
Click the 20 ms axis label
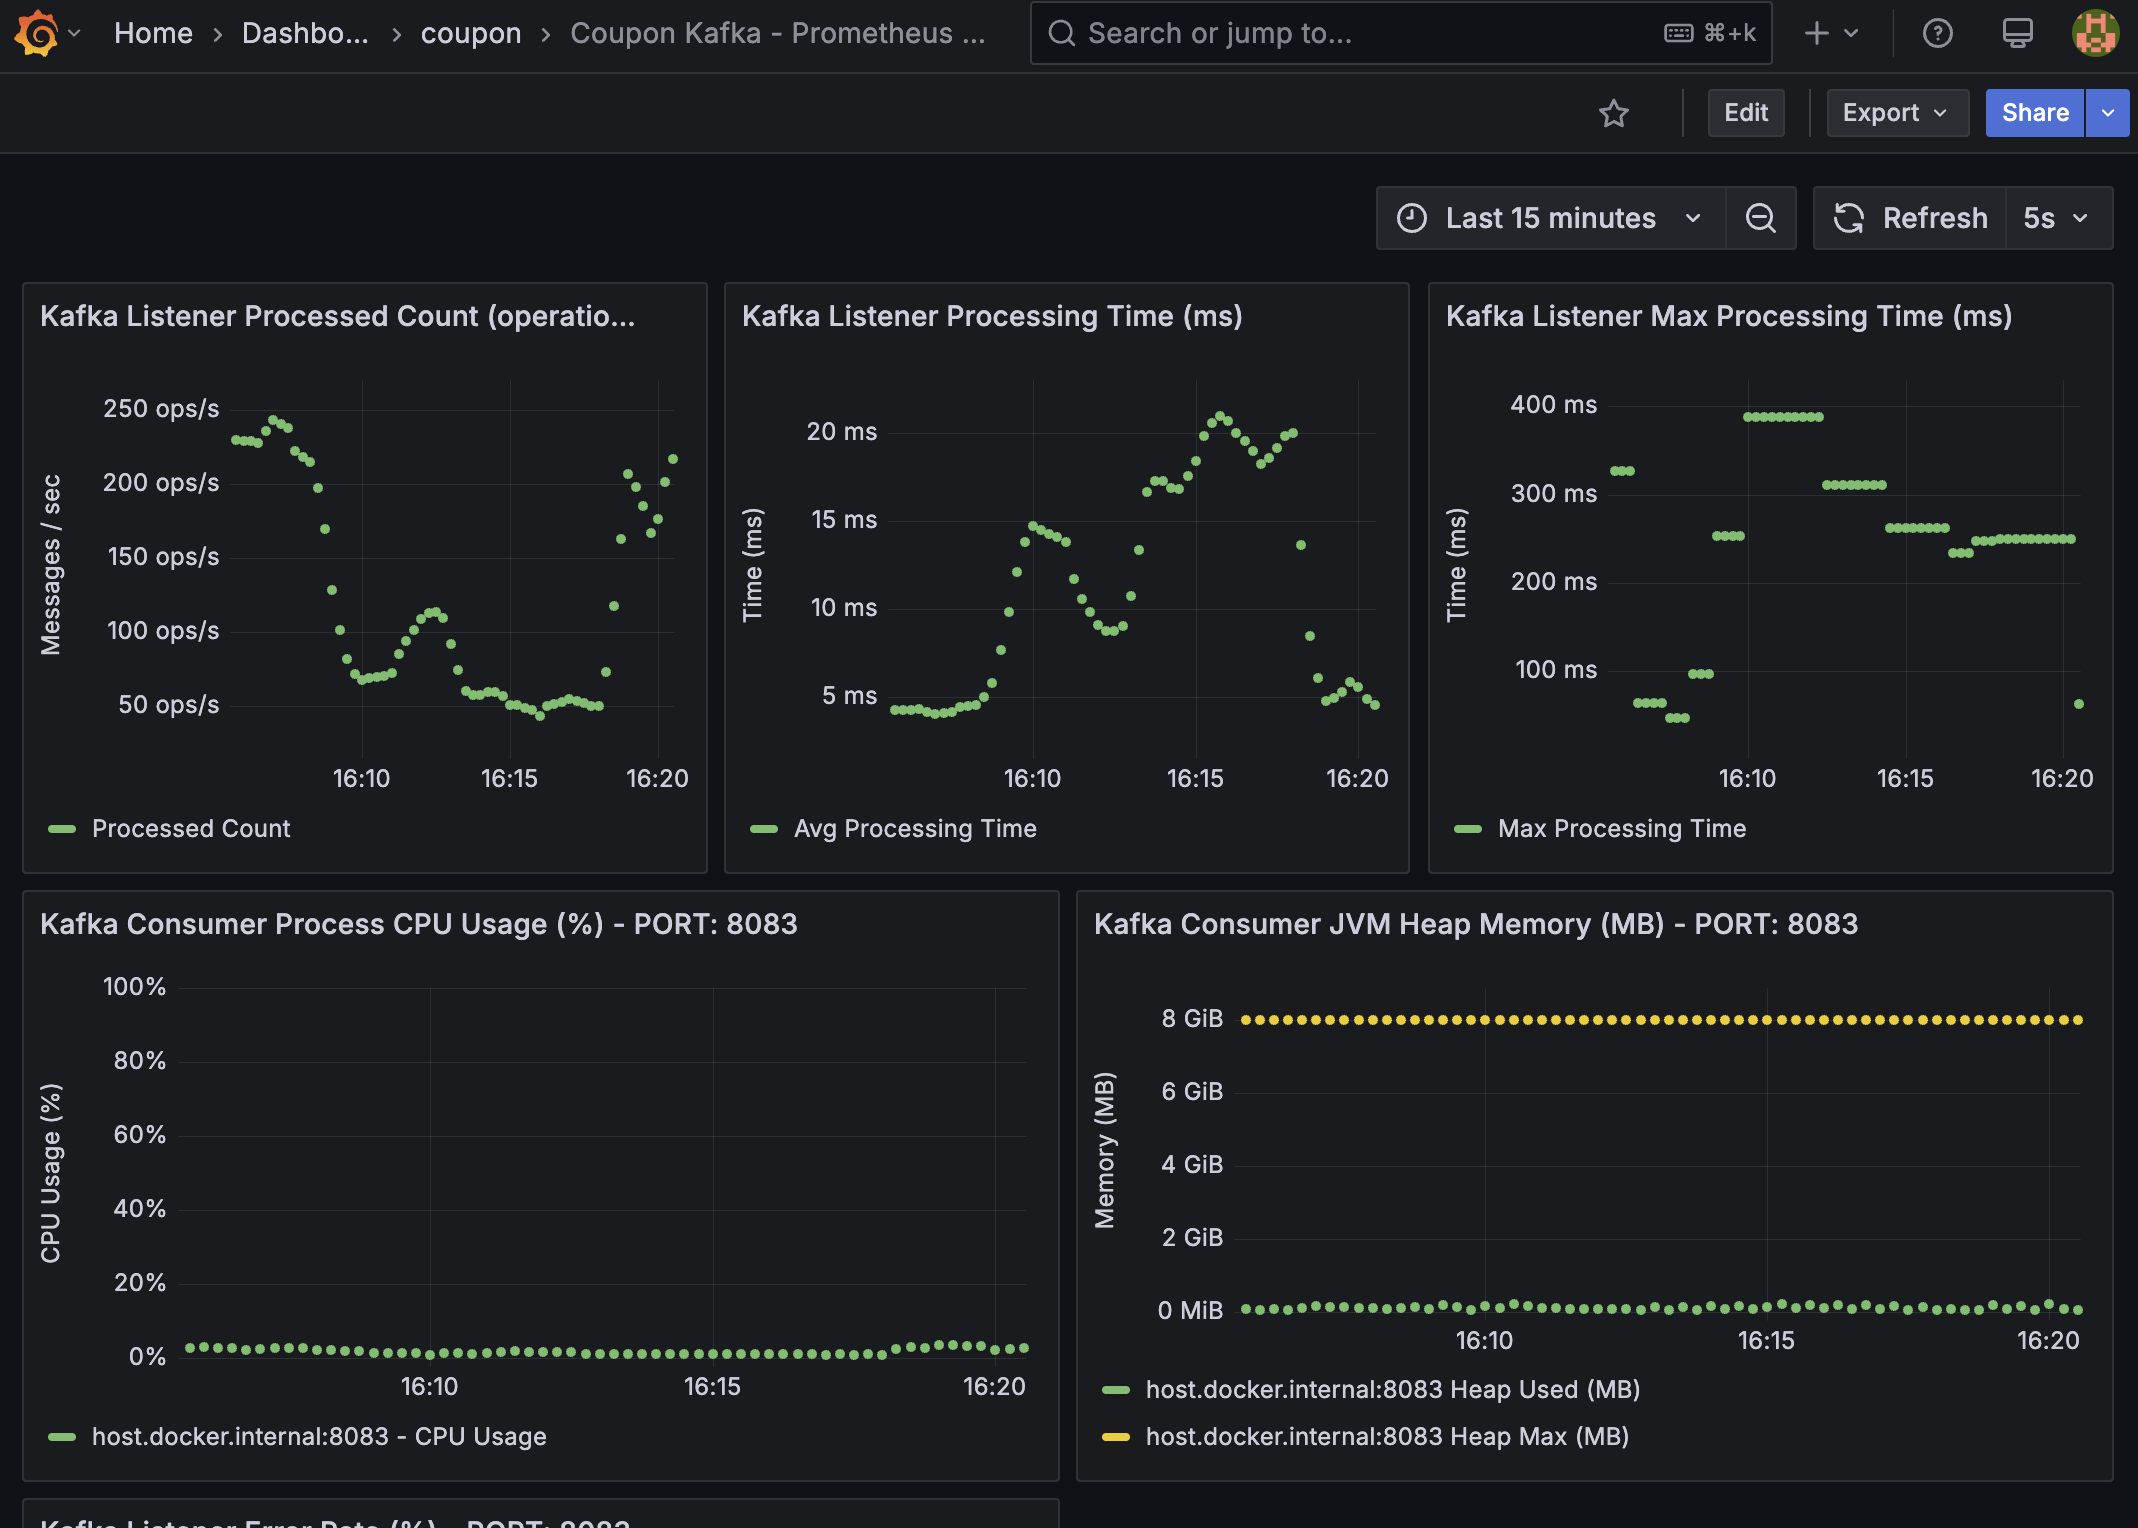(x=842, y=431)
